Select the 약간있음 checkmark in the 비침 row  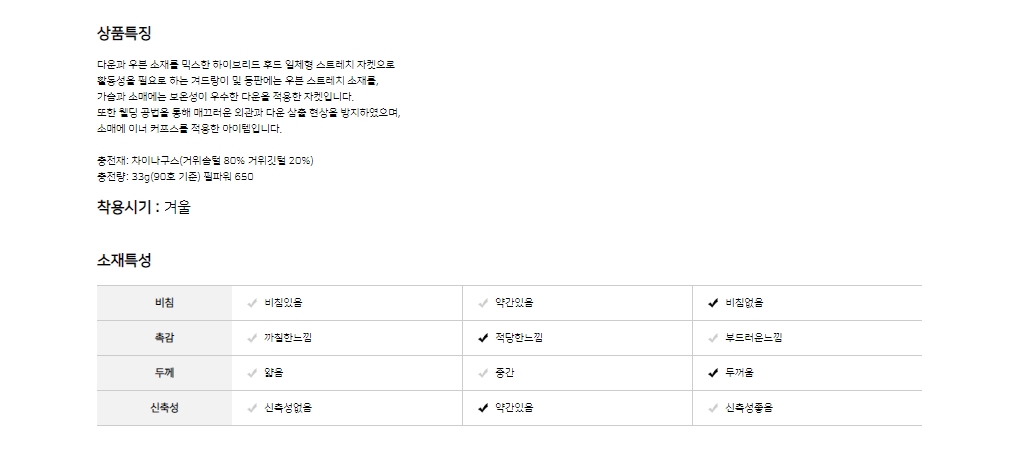pos(484,303)
